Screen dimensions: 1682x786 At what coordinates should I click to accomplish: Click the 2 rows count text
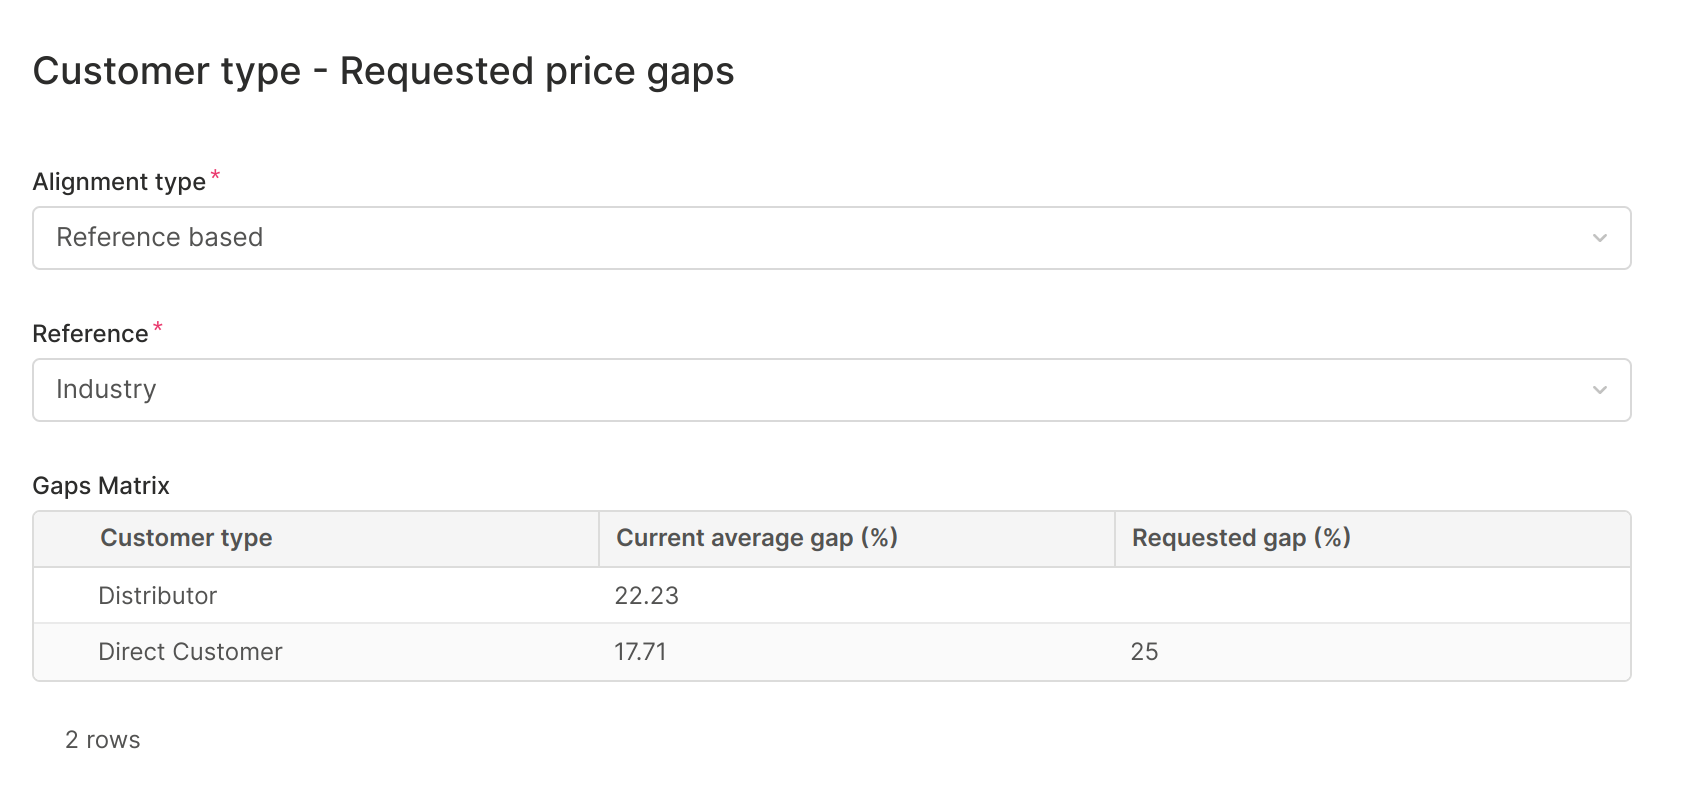(x=103, y=740)
